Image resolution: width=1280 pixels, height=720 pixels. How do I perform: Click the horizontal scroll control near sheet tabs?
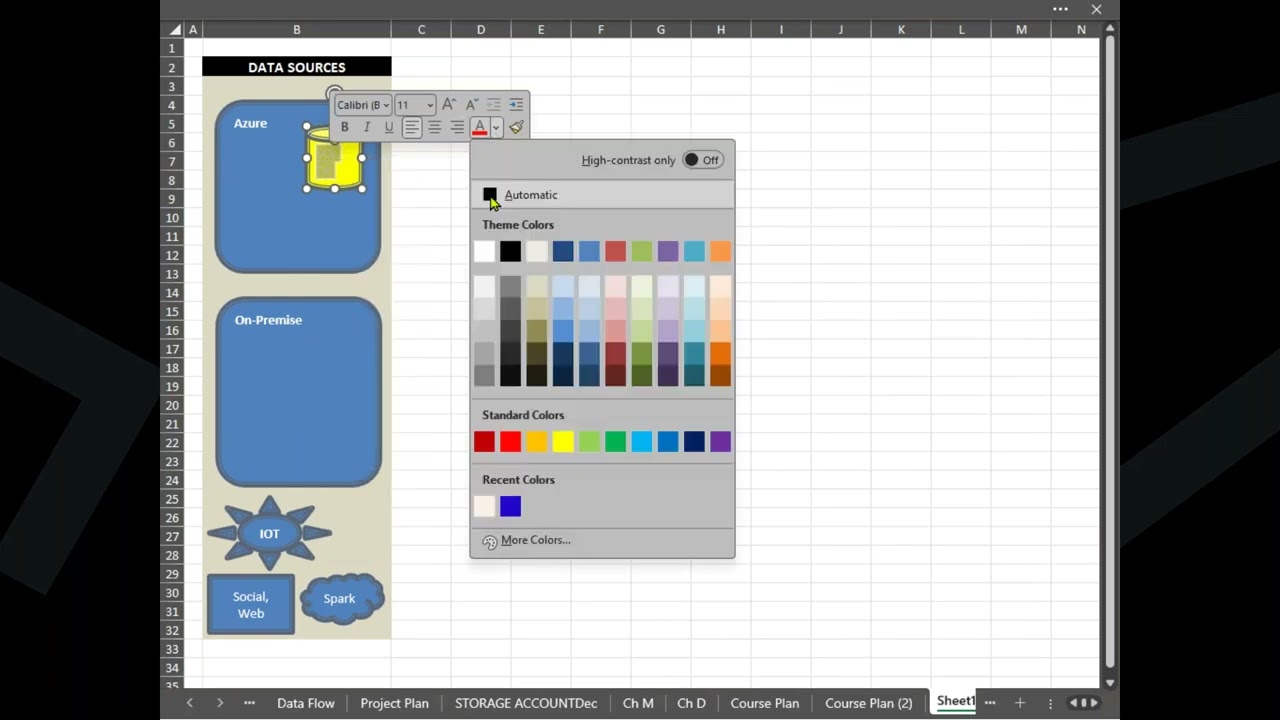click(x=1084, y=703)
